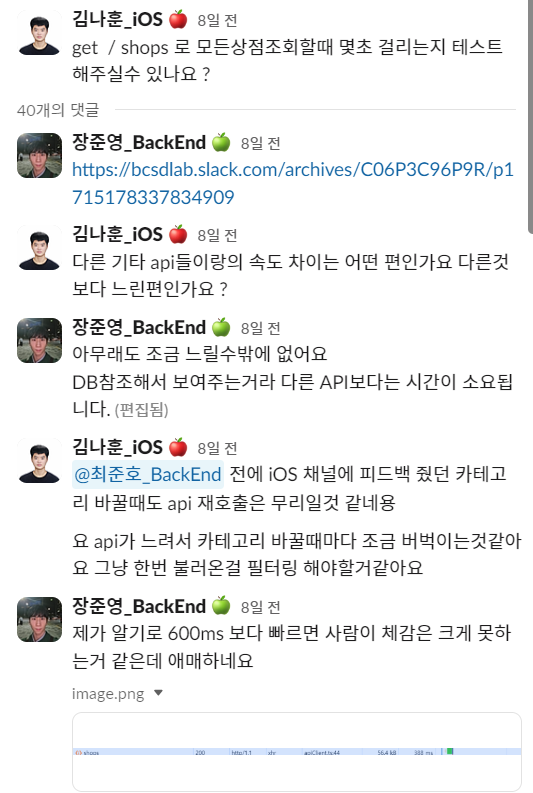Collapse the image.png attachment using its arrow
The image size is (533, 793).
158,693
